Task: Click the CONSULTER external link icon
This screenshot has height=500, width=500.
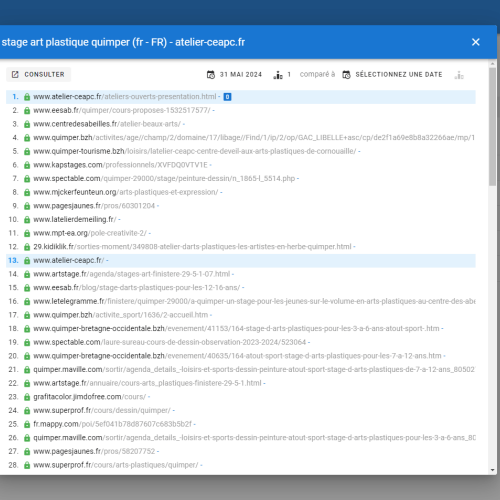Action: coord(15,74)
